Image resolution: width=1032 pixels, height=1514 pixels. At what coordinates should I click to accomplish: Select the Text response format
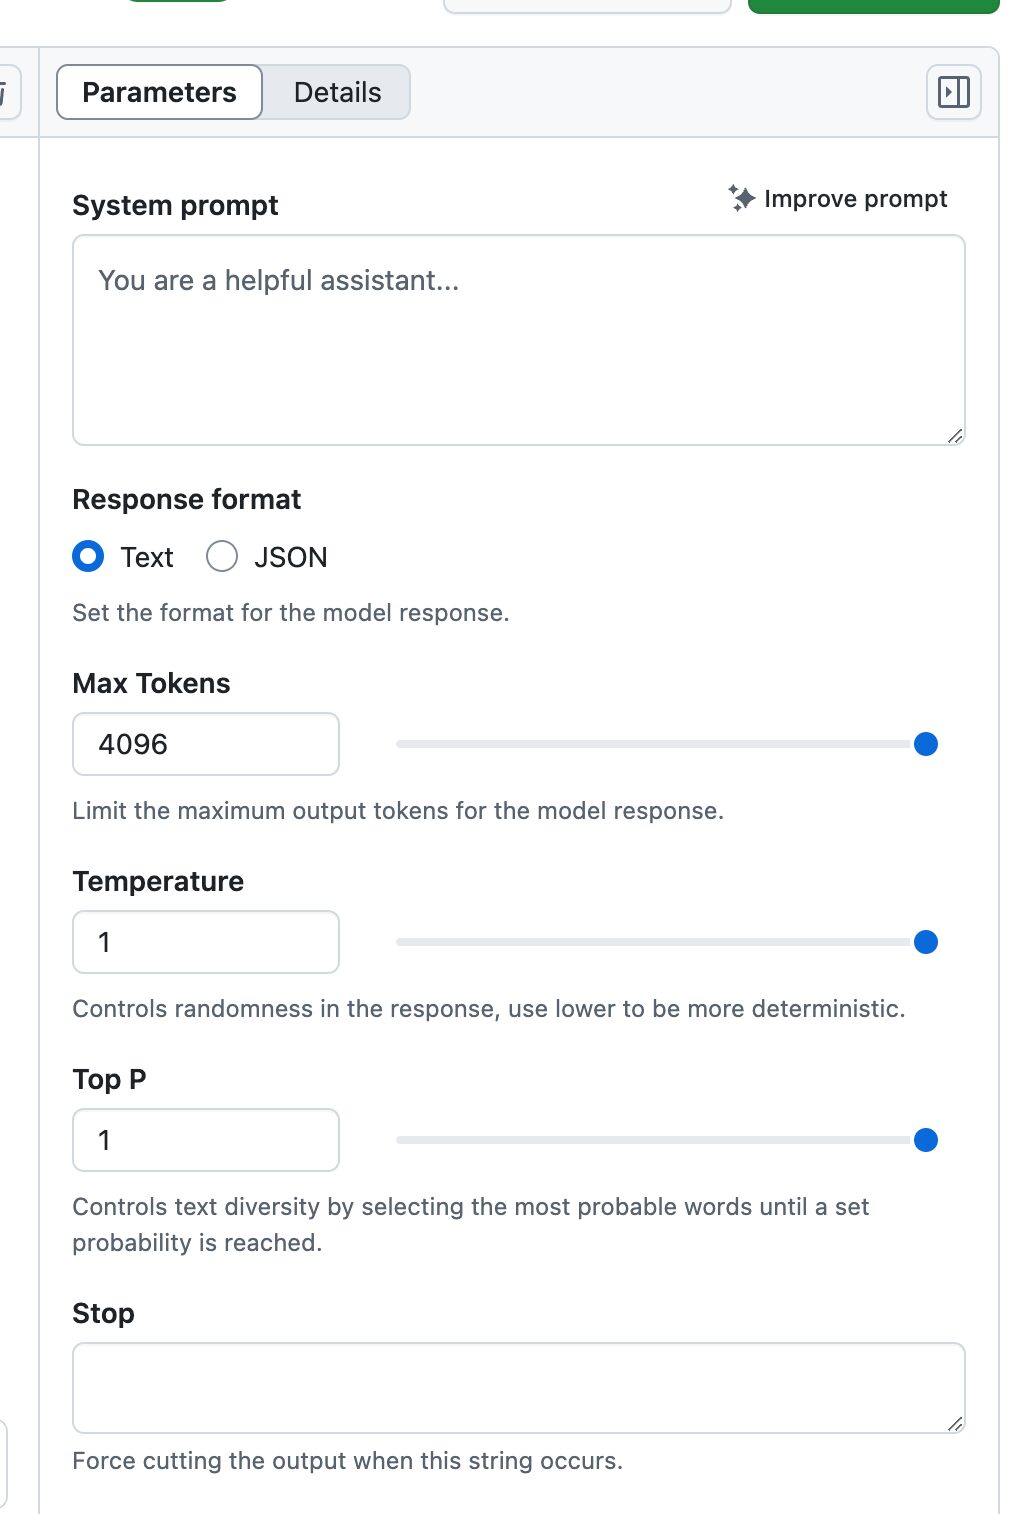(x=89, y=556)
